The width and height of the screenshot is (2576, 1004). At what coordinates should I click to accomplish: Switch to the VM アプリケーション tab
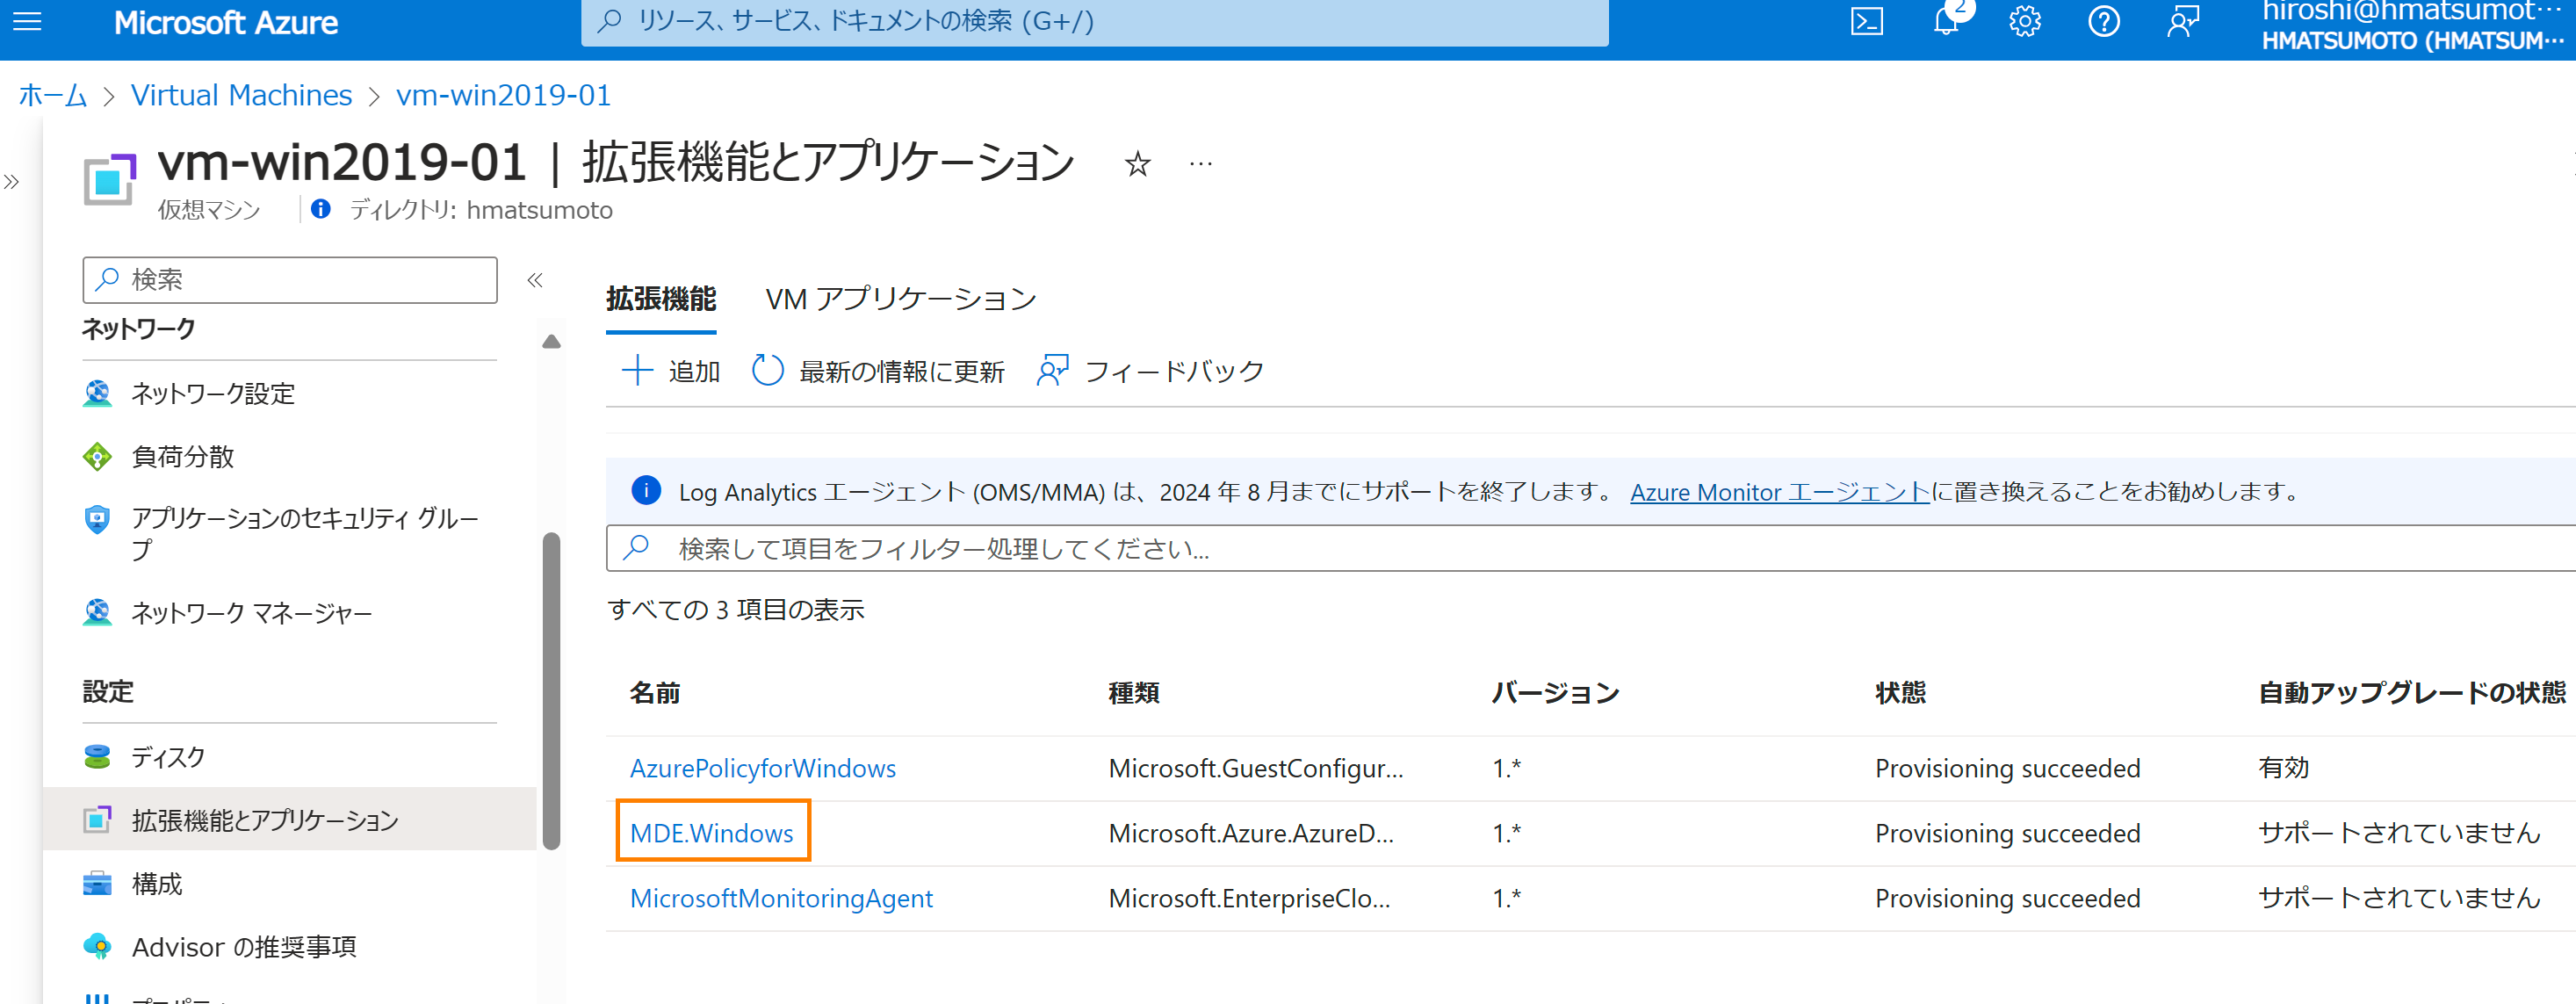pos(900,299)
